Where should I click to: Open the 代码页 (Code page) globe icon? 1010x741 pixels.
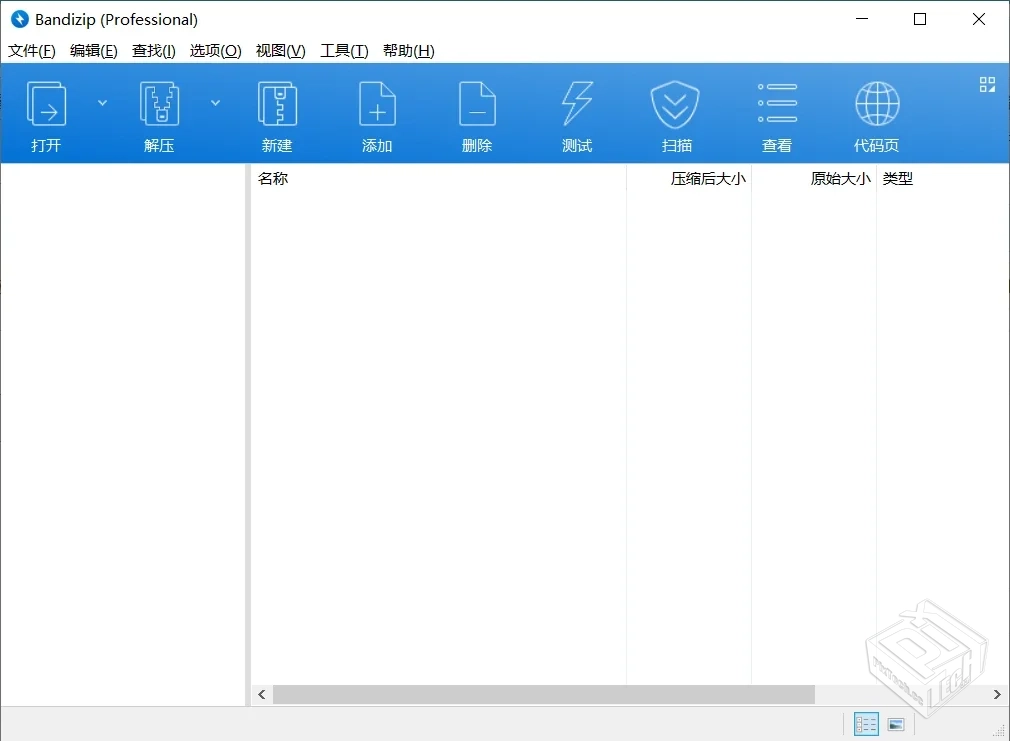pyautogui.click(x=877, y=105)
